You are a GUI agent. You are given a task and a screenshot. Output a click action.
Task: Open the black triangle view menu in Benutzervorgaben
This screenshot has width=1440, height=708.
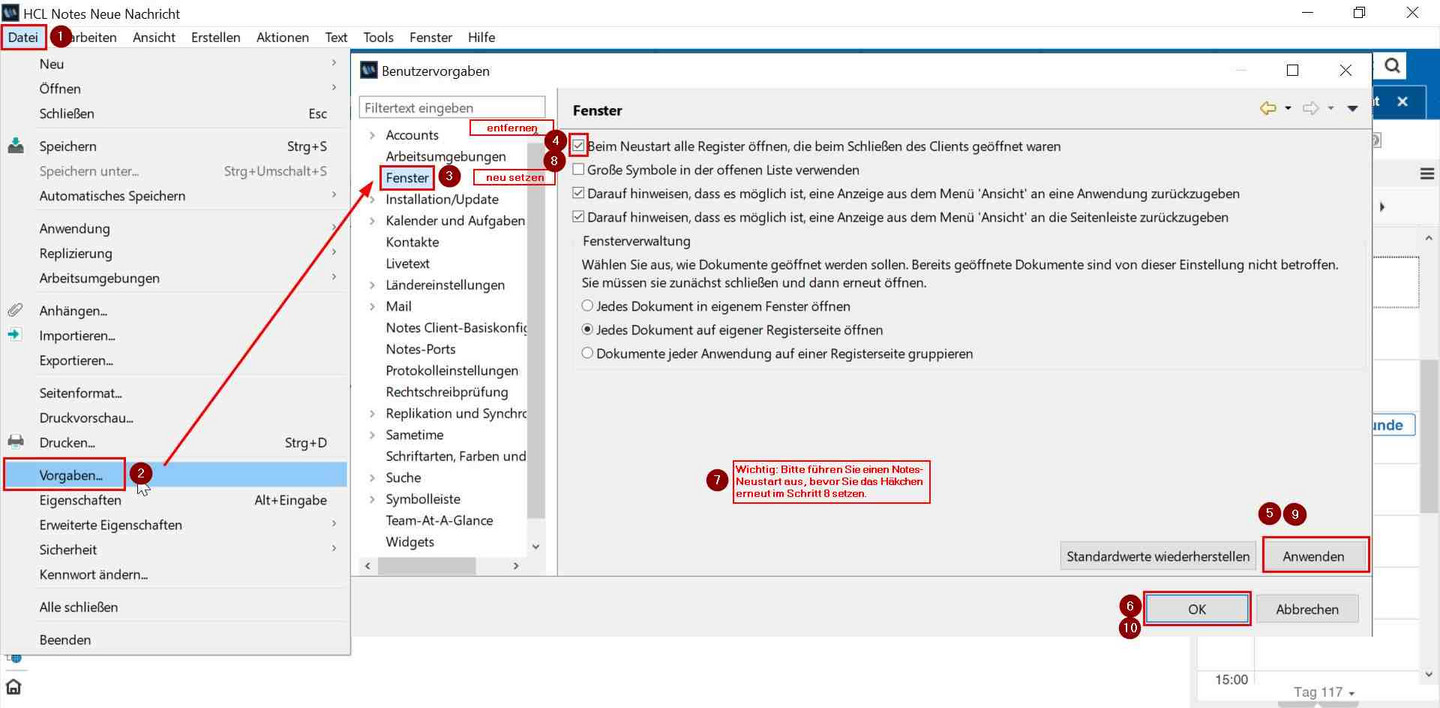point(1352,108)
